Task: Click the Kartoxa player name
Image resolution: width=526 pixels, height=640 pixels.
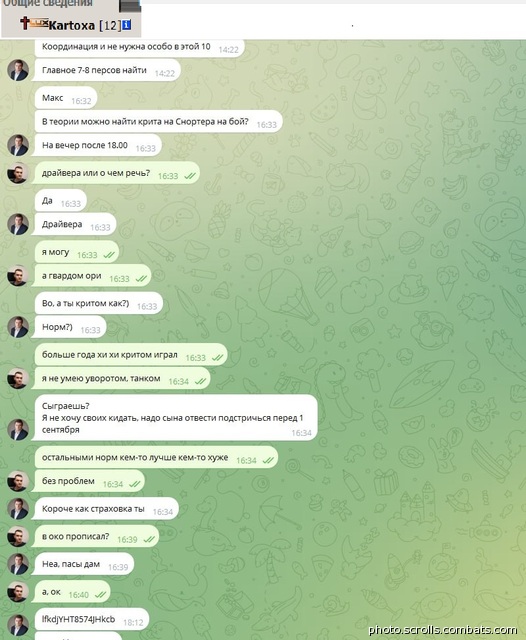Action: pyautogui.click(x=72, y=25)
